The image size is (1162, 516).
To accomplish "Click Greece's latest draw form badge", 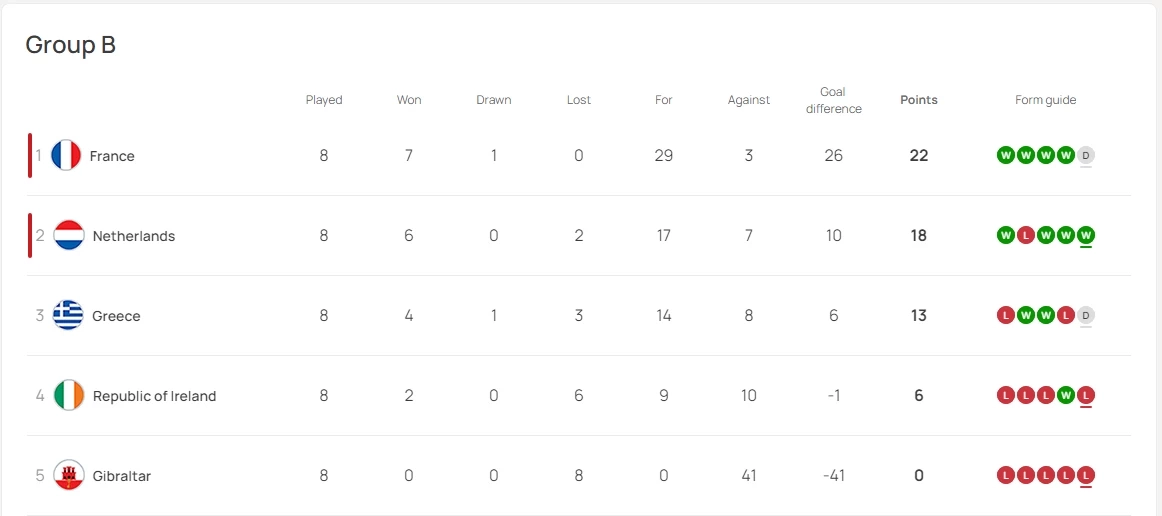I will point(1086,315).
